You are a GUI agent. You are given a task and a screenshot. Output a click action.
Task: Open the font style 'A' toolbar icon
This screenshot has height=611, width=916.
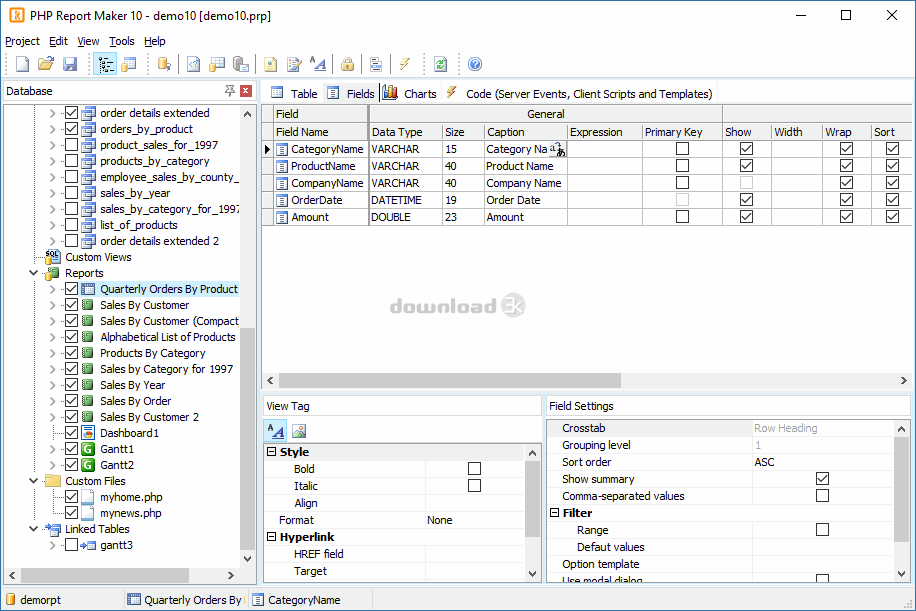[x=318, y=64]
